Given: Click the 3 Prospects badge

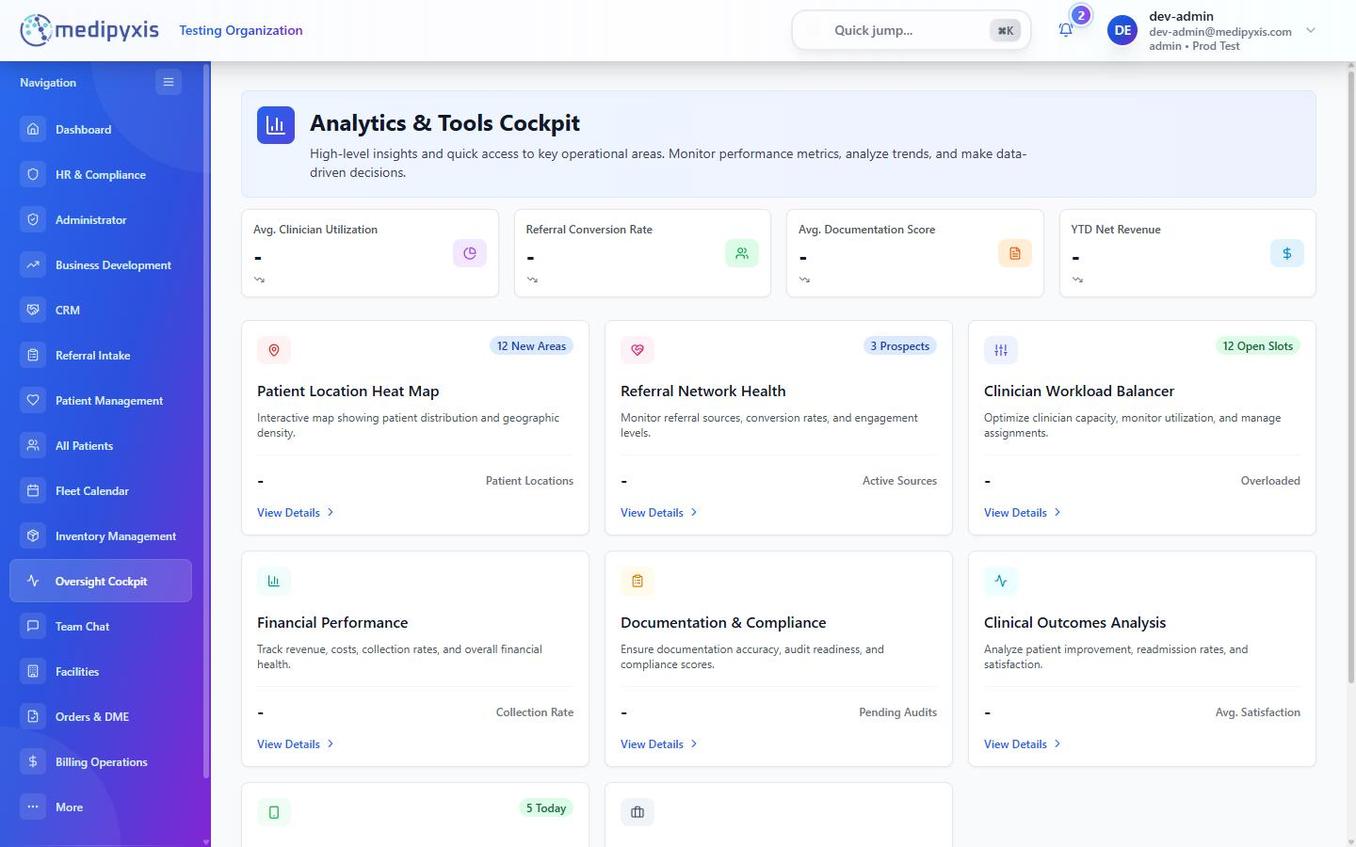Looking at the screenshot, I should pyautogui.click(x=900, y=346).
